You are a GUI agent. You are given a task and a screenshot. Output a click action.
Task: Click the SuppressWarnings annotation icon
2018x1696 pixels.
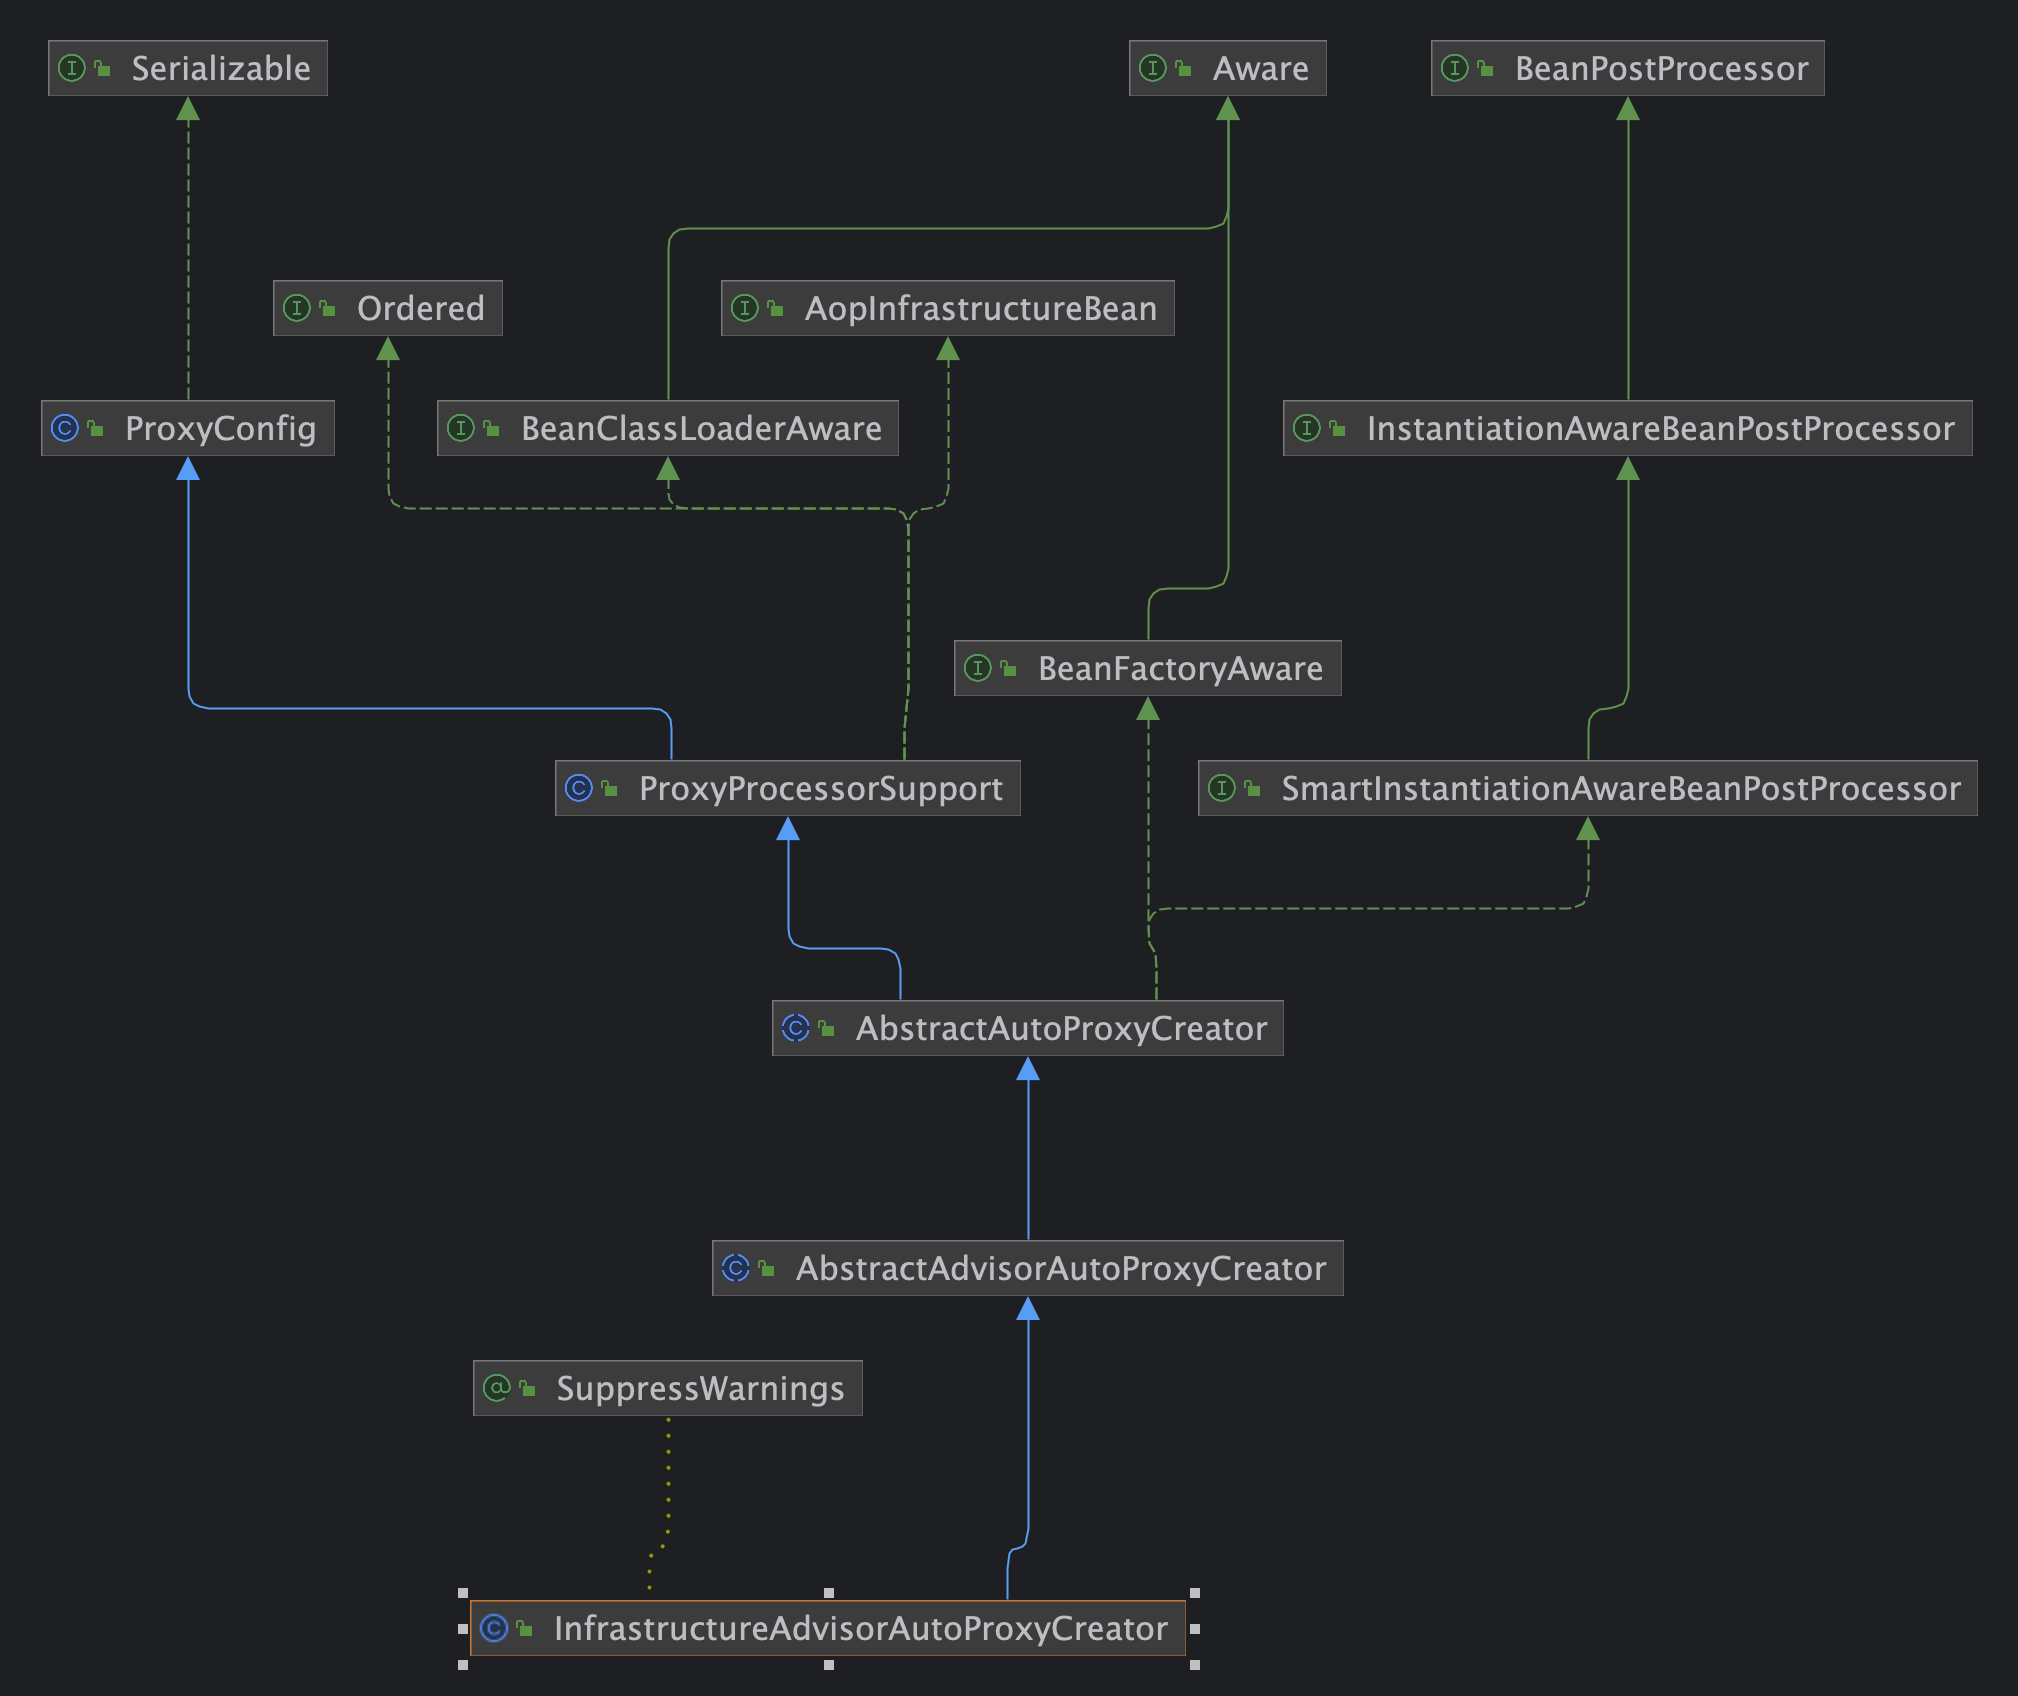coord(497,1388)
